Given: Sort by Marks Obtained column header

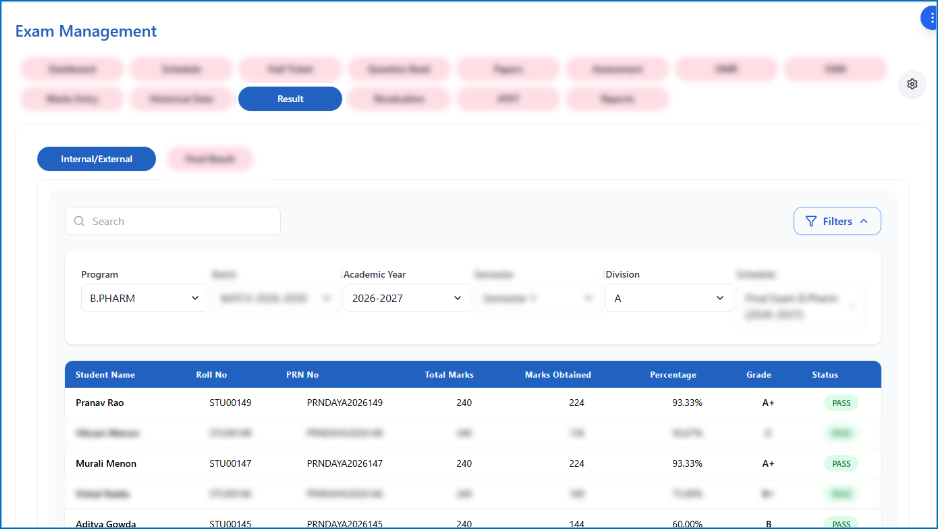Looking at the screenshot, I should tap(558, 374).
